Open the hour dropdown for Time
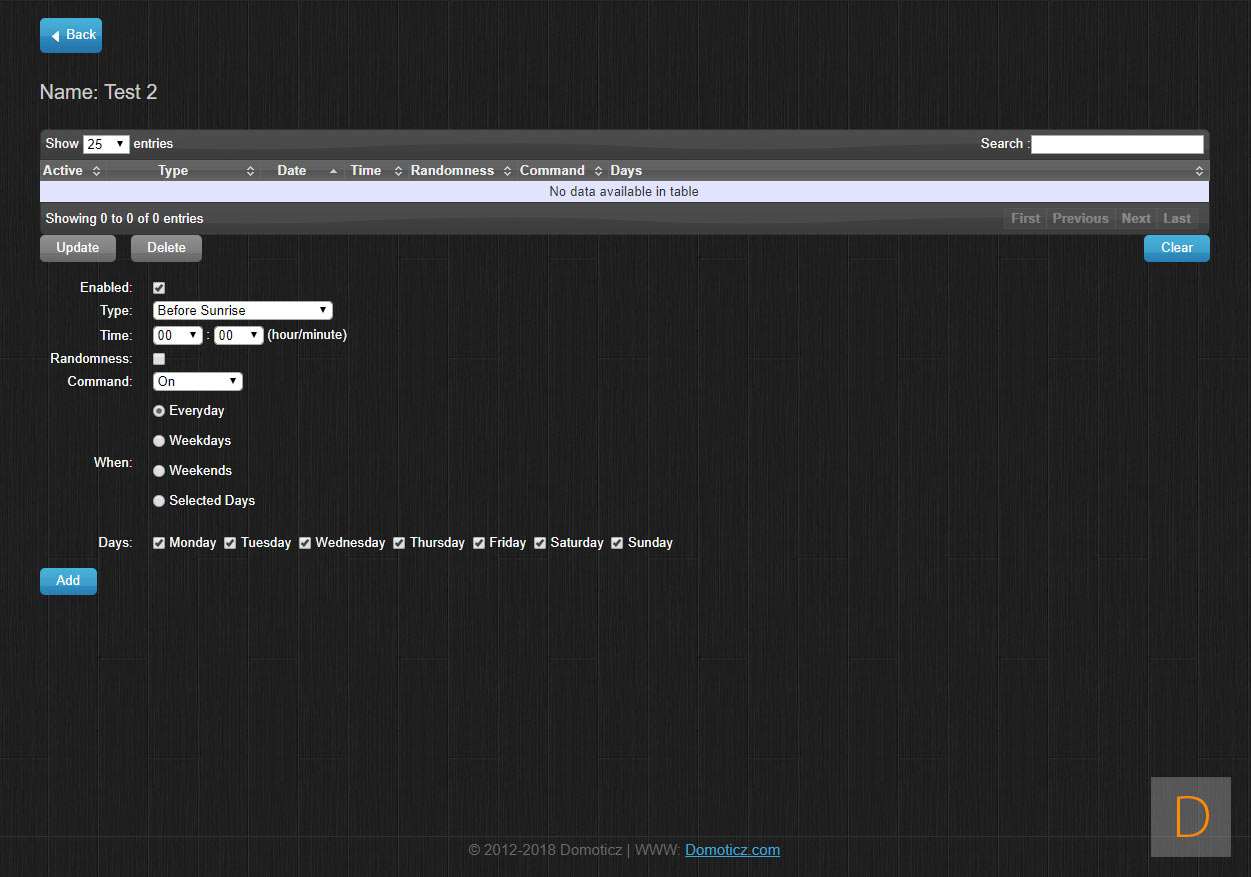 (178, 336)
